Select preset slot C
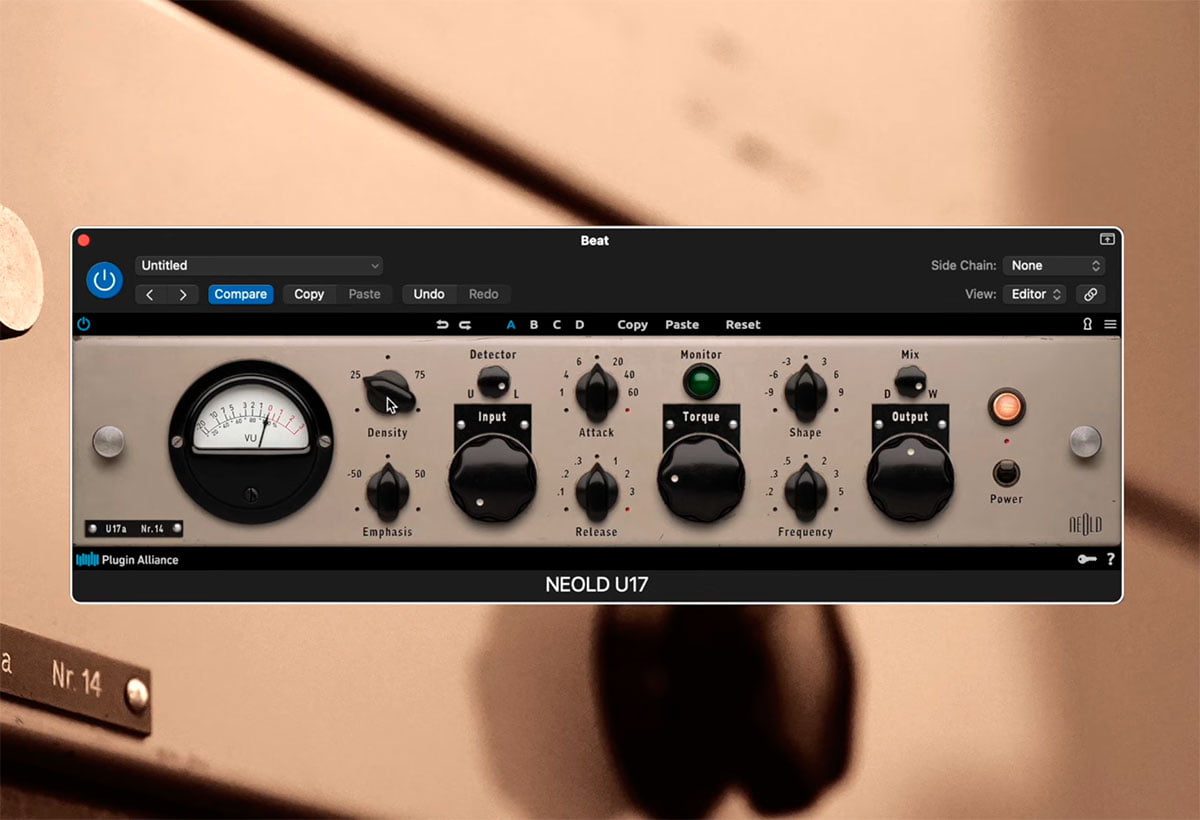1200x820 pixels. [557, 325]
